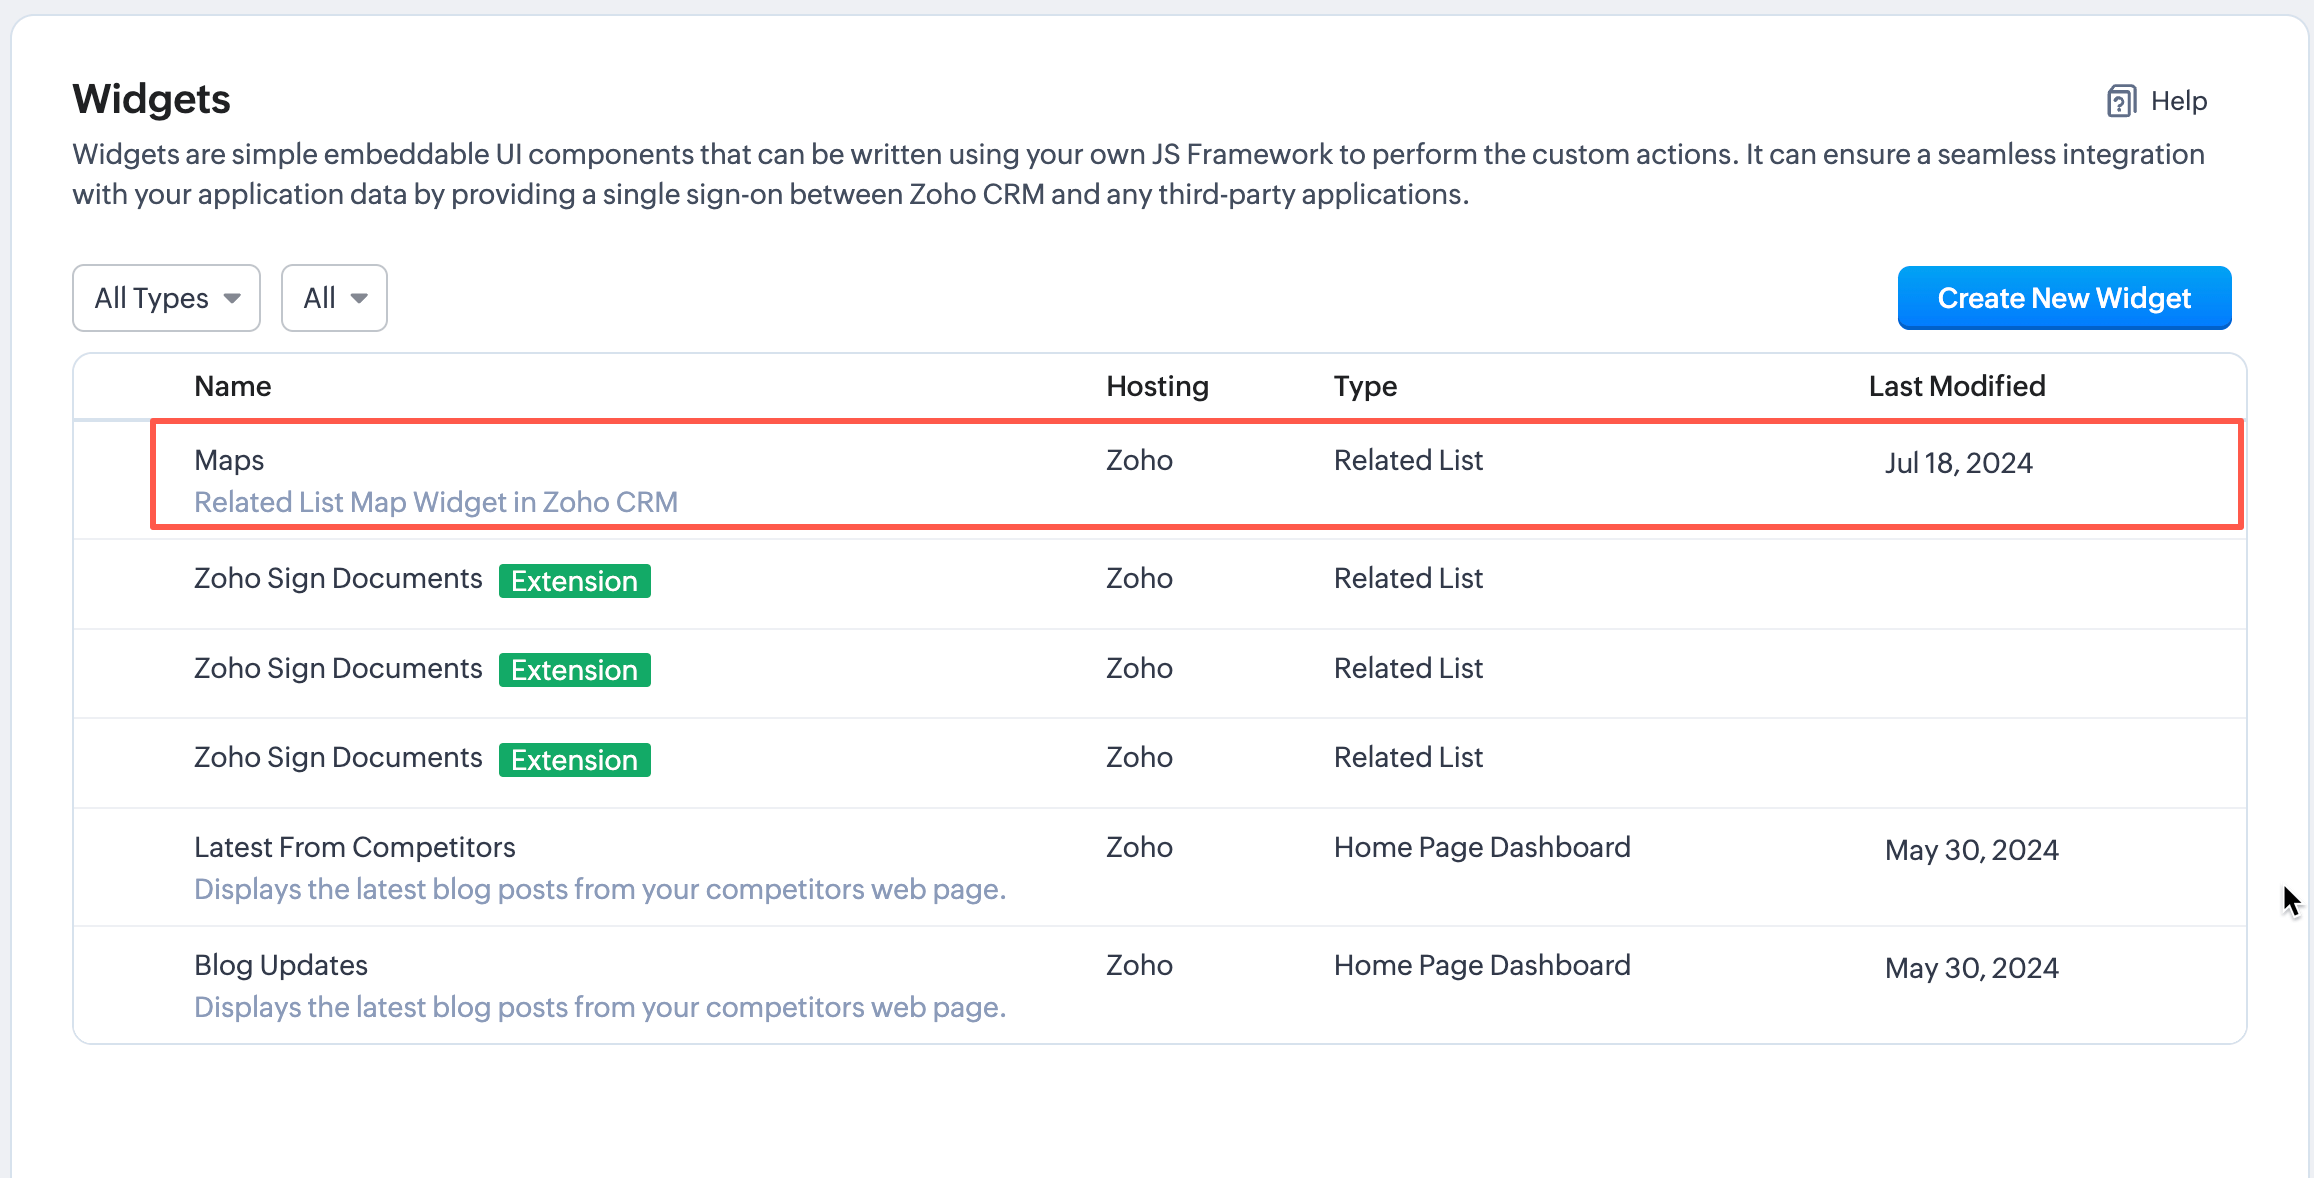This screenshot has height=1178, width=2314.
Task: Click the Hosting column header
Action: point(1157,386)
